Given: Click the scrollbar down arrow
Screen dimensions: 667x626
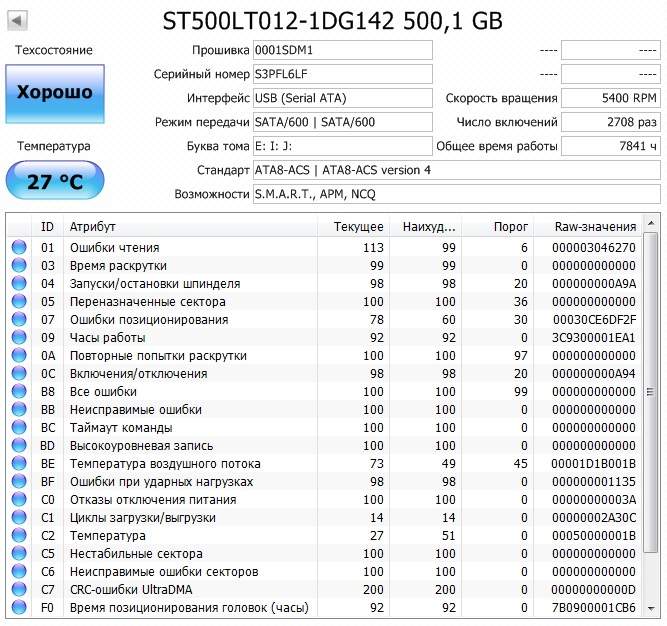Looking at the screenshot, I should pyautogui.click(x=650, y=609).
